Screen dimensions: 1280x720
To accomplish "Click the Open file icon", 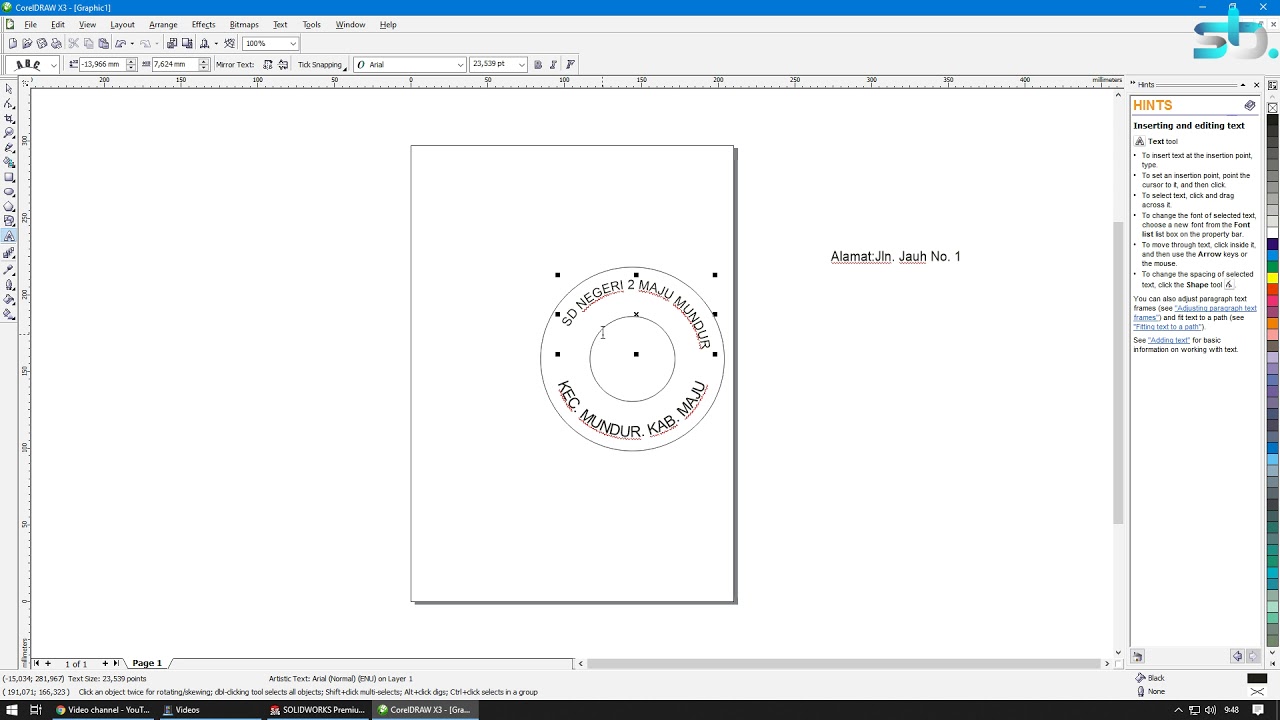I will [27, 43].
